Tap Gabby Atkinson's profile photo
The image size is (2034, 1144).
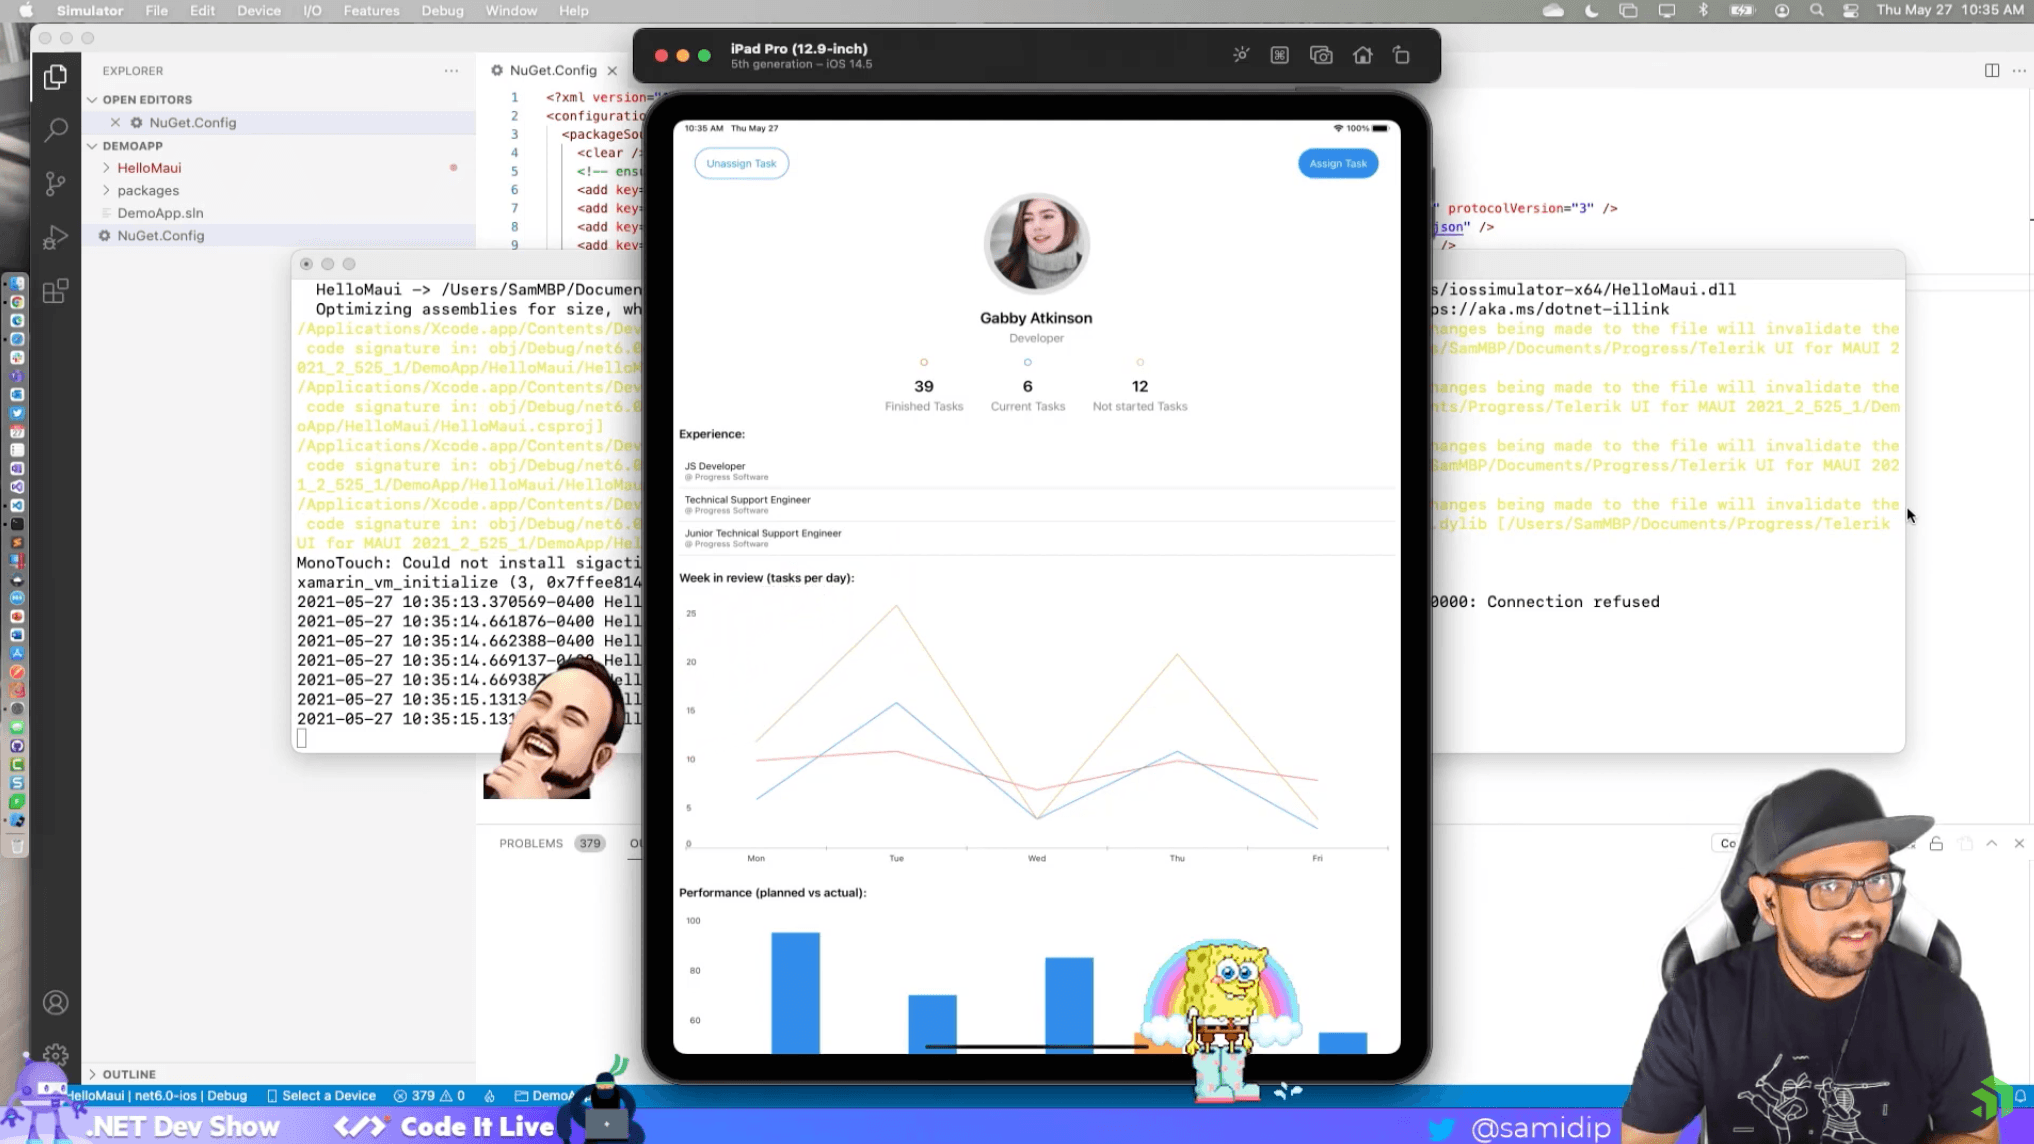click(x=1036, y=243)
